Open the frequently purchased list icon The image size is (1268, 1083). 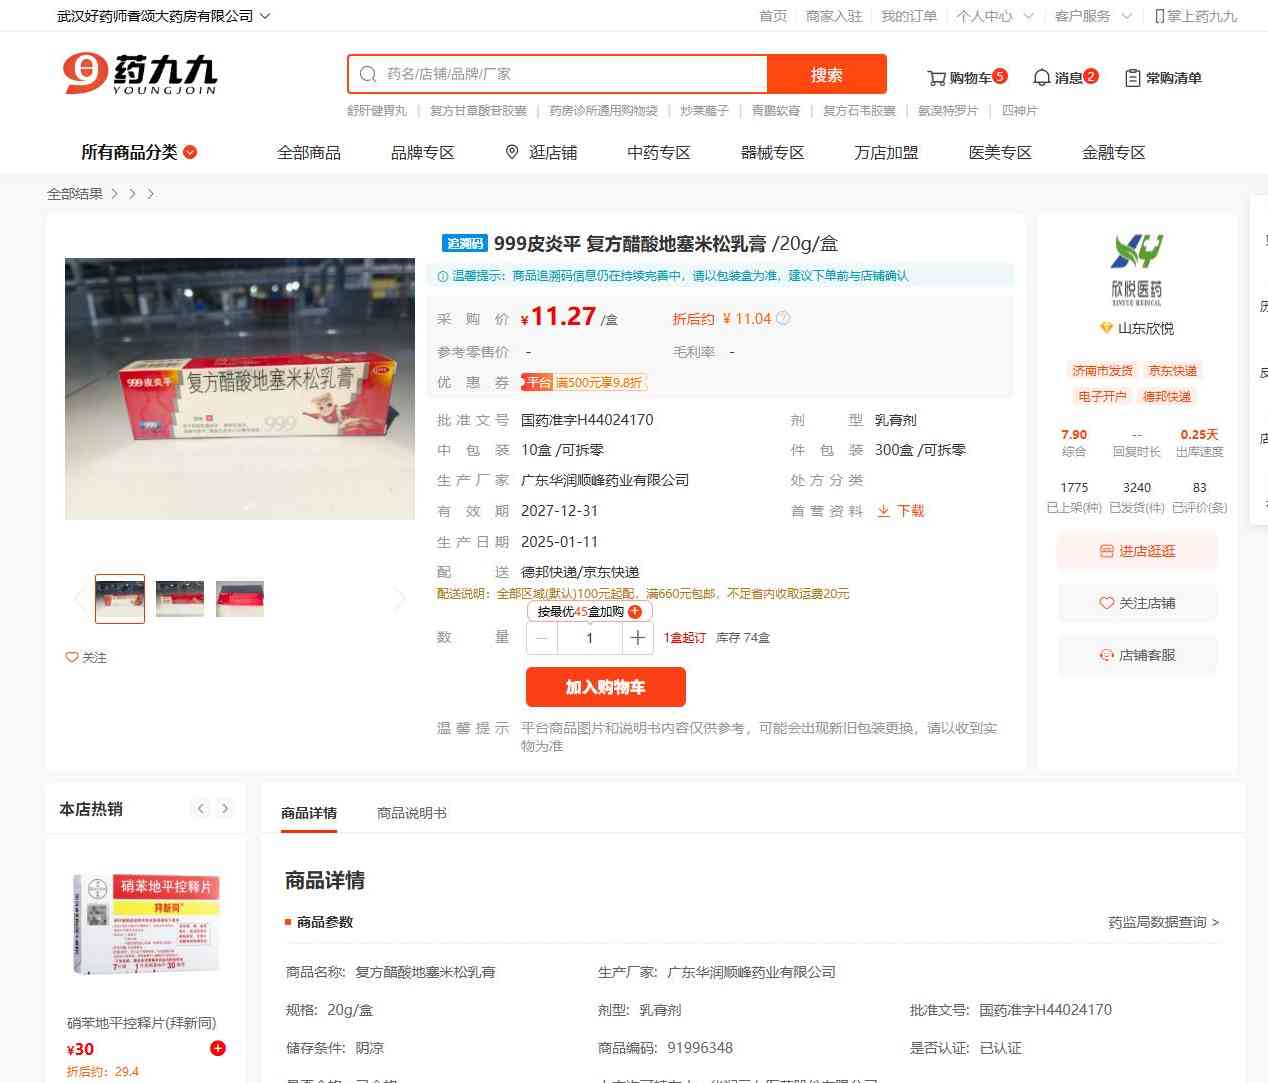1133,78
